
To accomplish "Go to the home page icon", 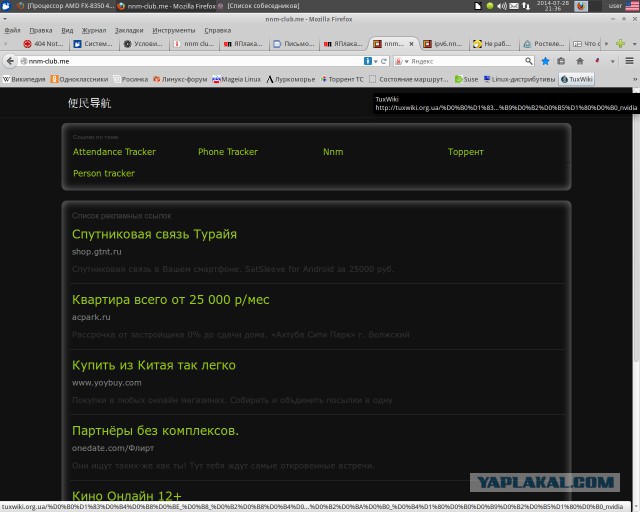I will pyautogui.click(x=580, y=61).
